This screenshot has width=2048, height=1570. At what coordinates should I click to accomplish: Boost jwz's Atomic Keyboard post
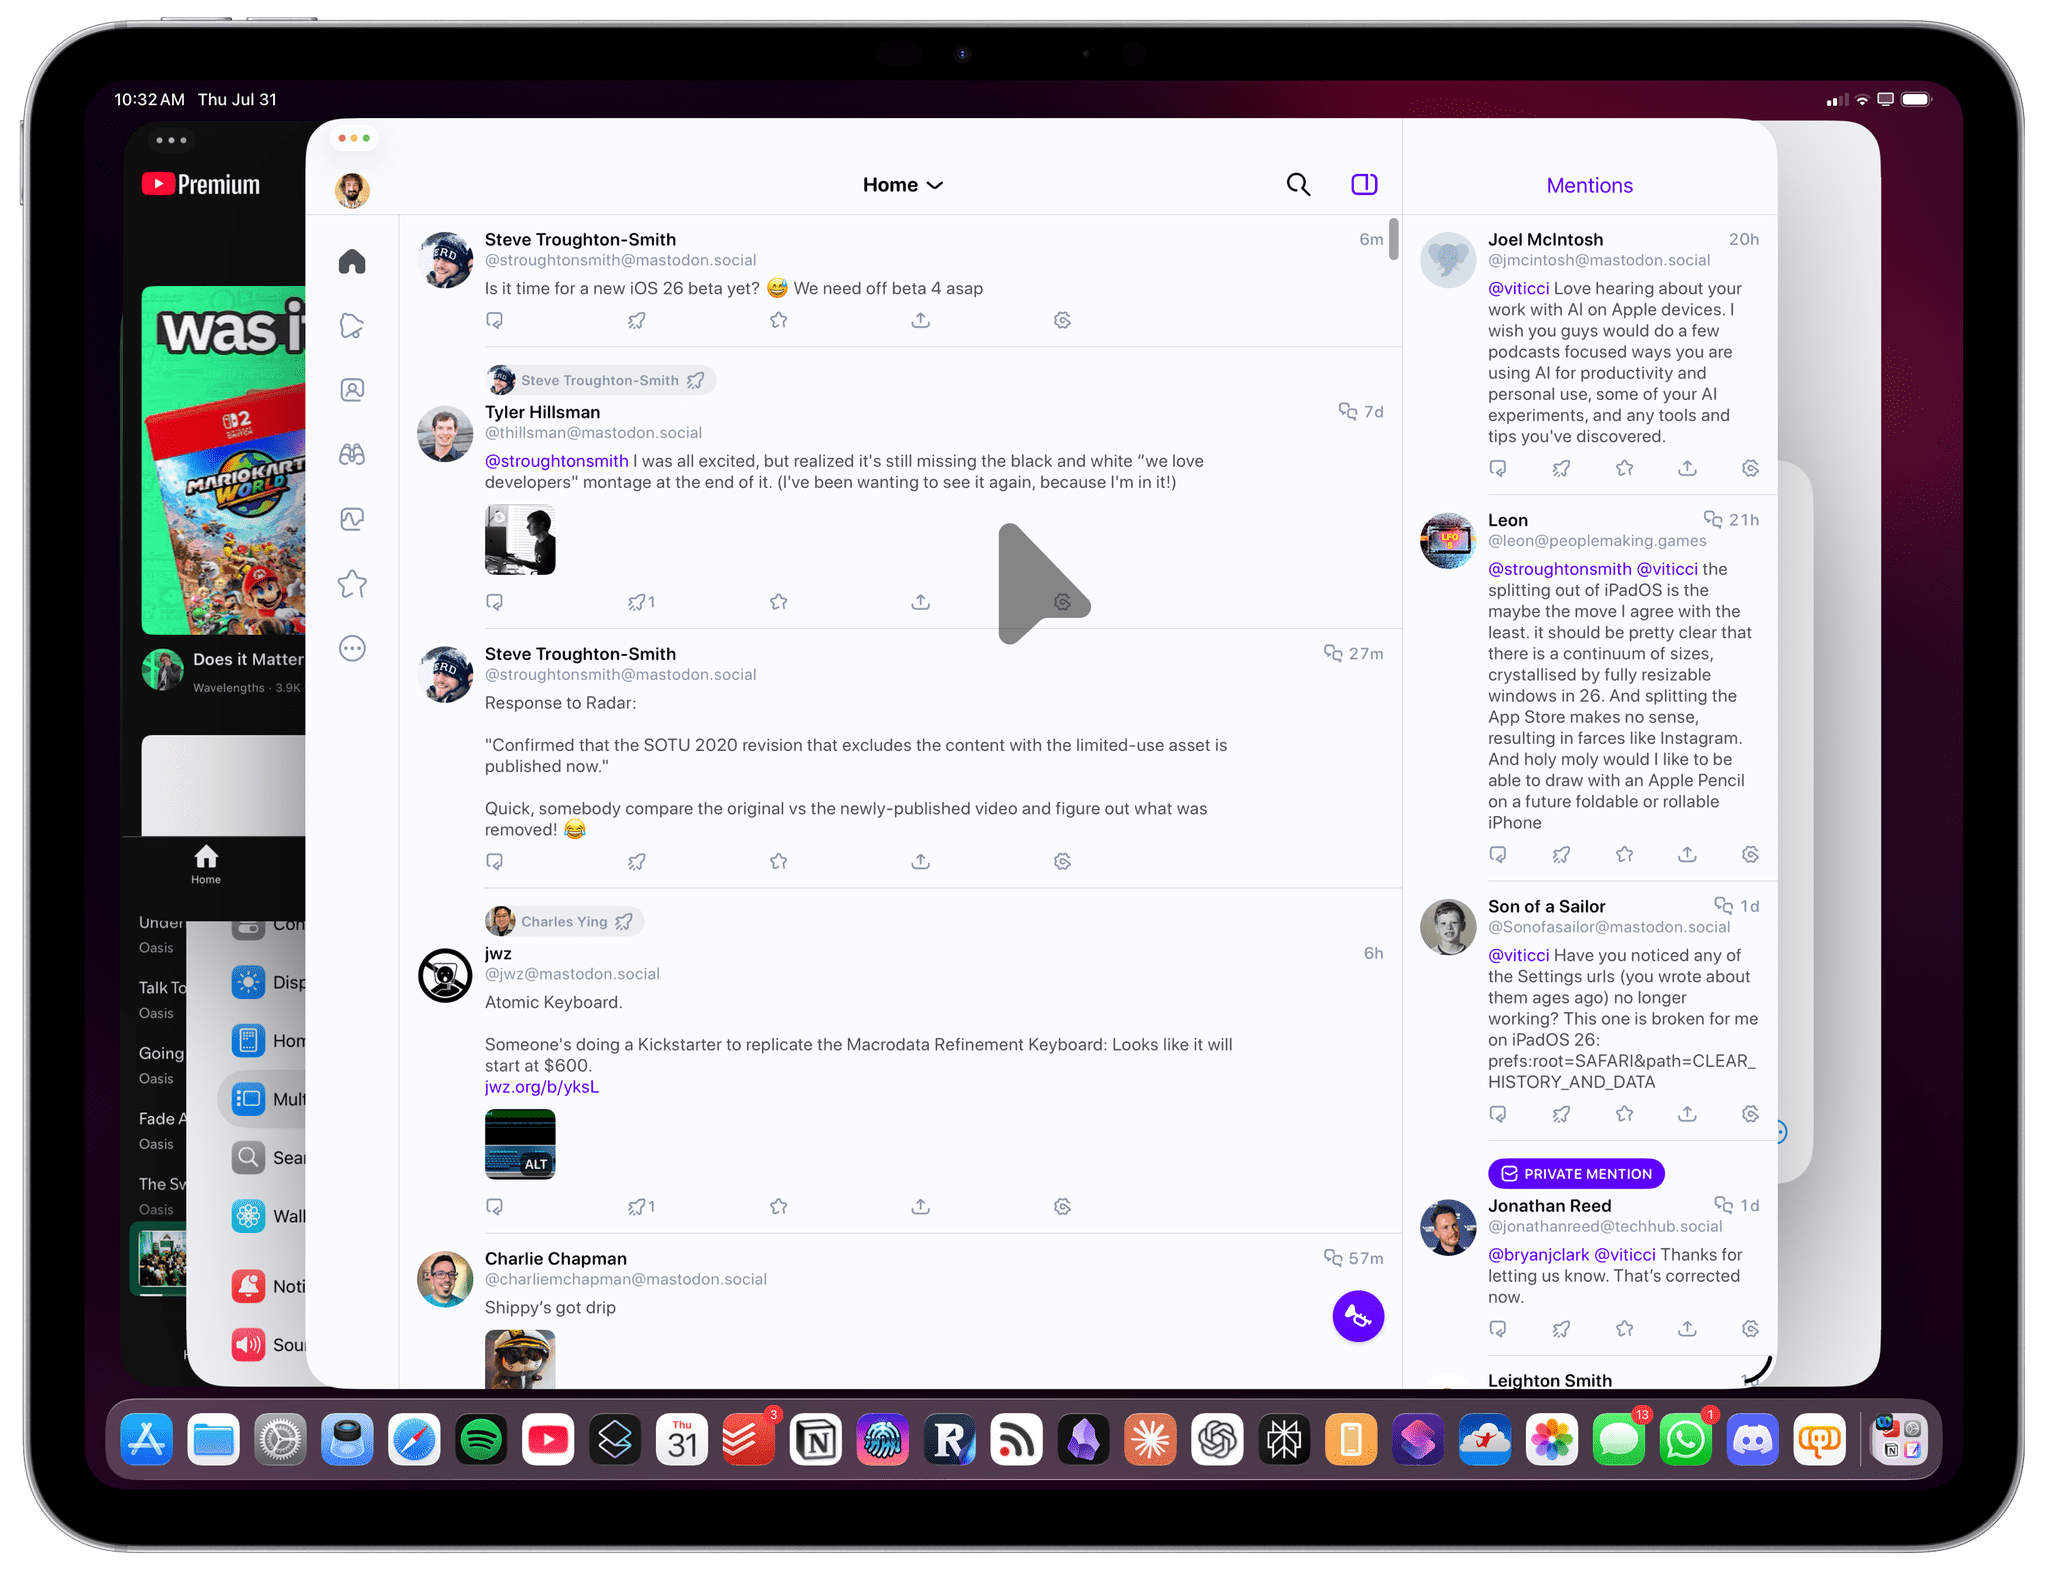tap(641, 1207)
